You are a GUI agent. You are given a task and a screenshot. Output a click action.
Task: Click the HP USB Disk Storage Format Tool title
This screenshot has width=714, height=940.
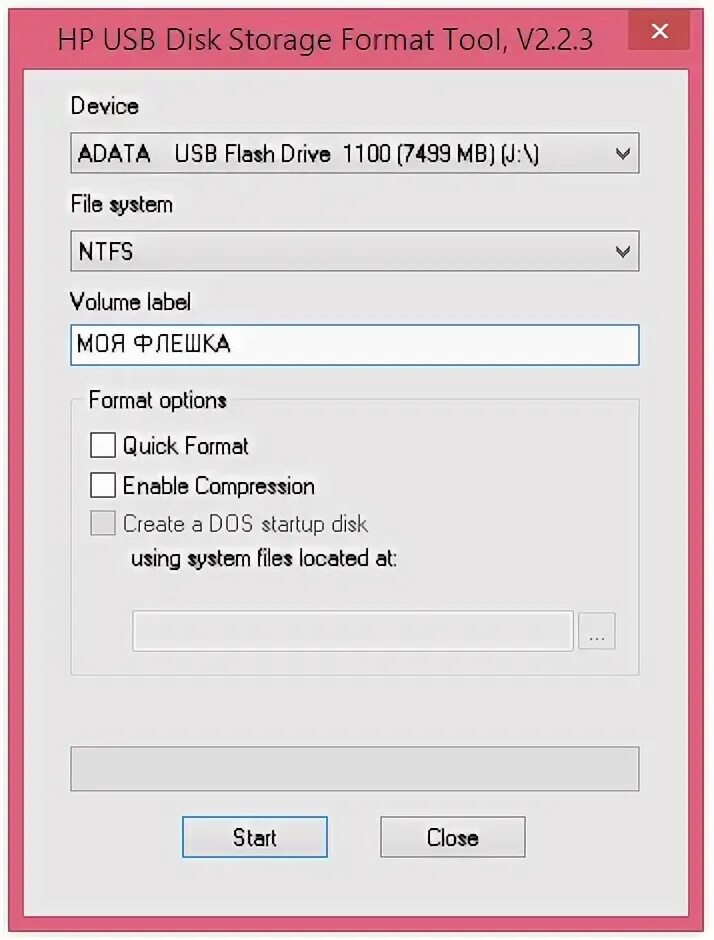click(326, 40)
